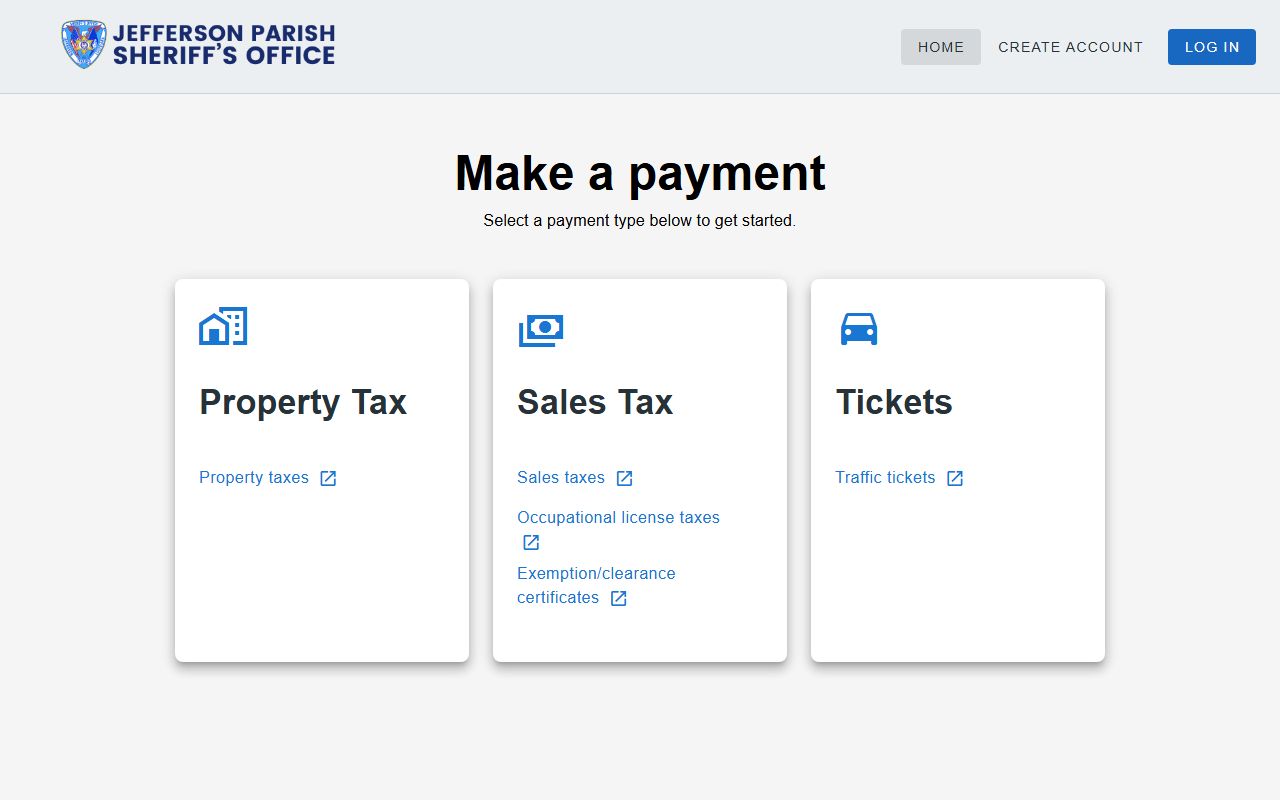The image size is (1280, 800).
Task: Click the 'Sales Tax' card title
Action: 595,402
